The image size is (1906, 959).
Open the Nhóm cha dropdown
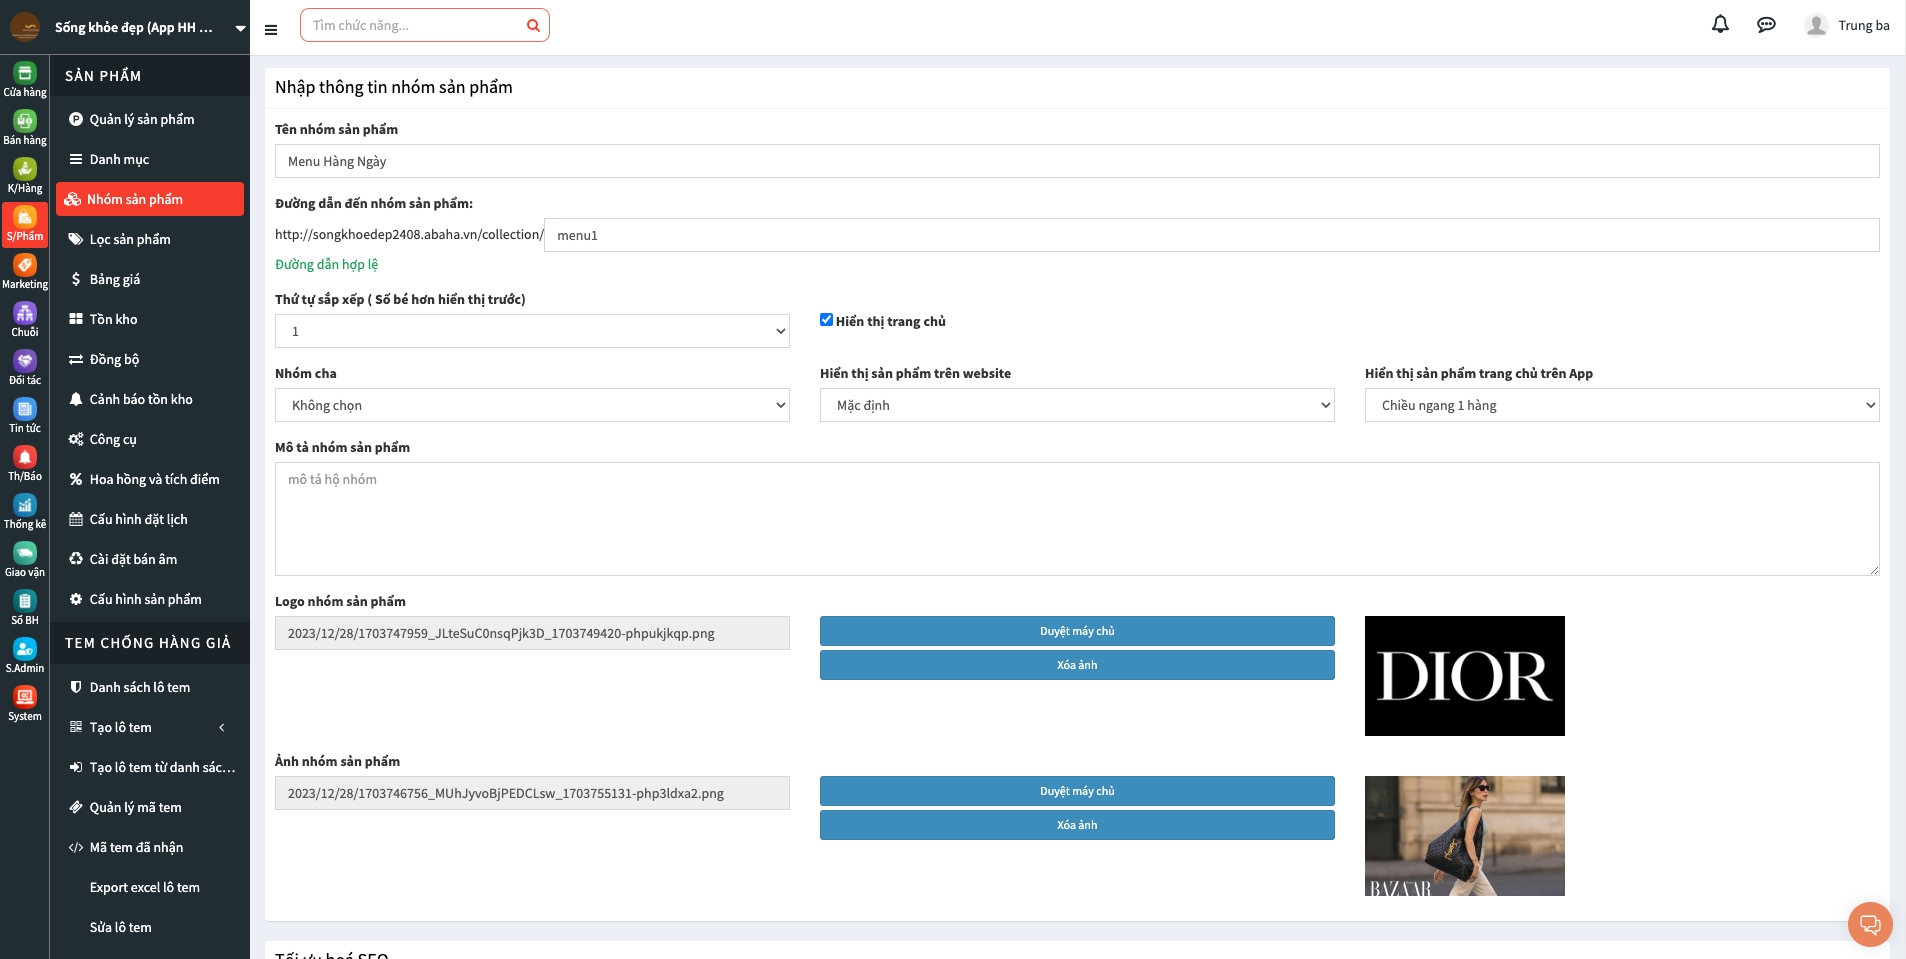tap(532, 405)
